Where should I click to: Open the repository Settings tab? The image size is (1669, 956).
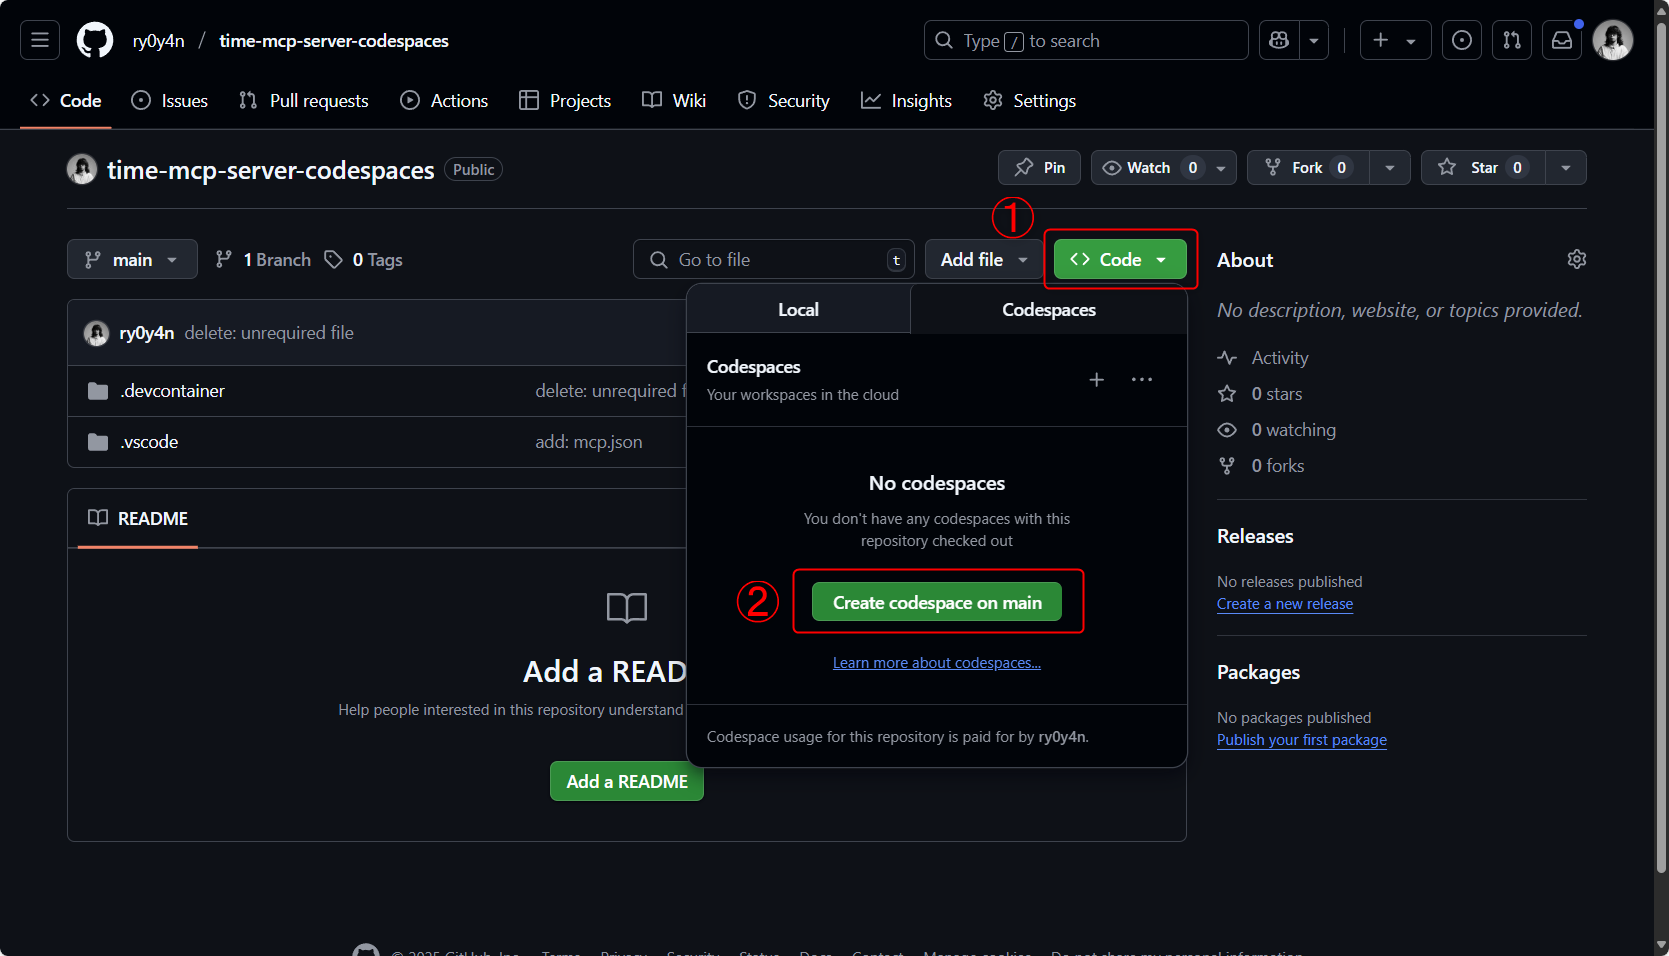tap(1029, 101)
